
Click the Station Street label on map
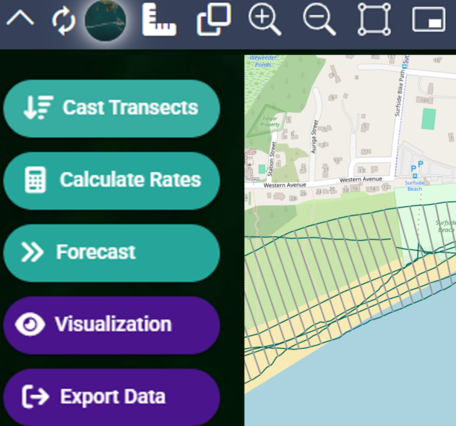(272, 159)
